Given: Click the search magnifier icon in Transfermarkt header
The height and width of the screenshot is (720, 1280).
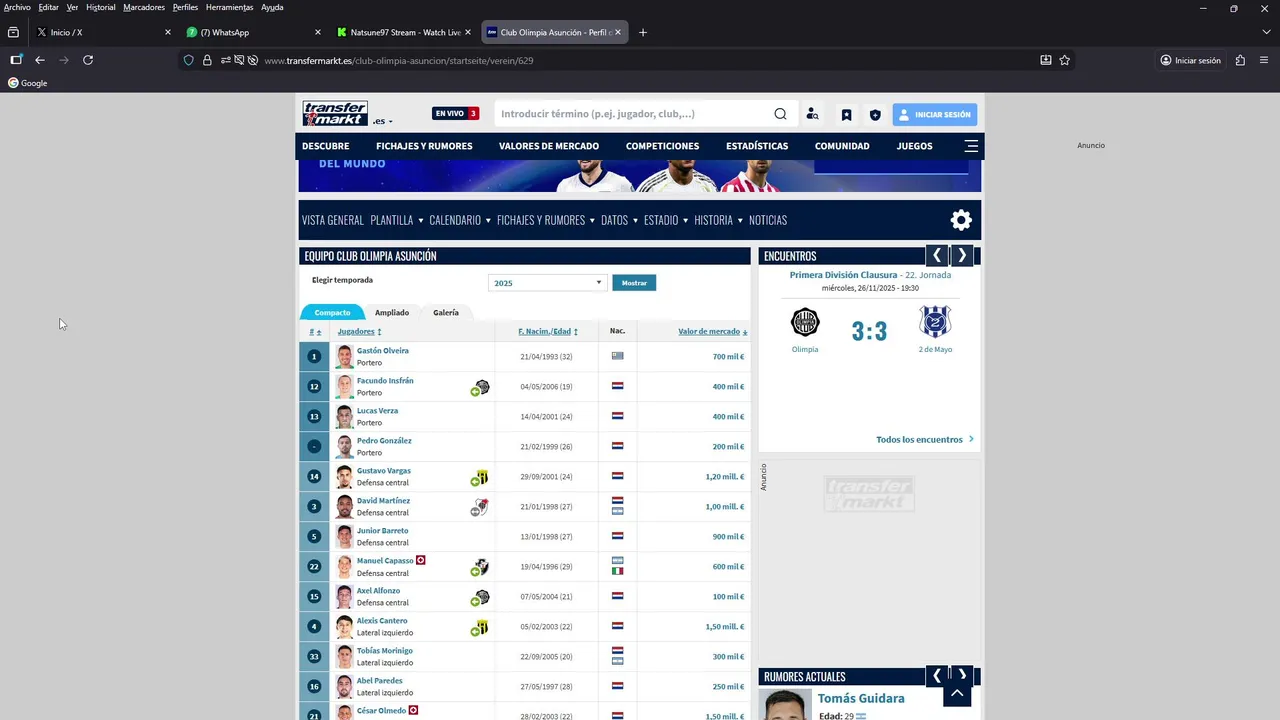Looking at the screenshot, I should [x=780, y=114].
